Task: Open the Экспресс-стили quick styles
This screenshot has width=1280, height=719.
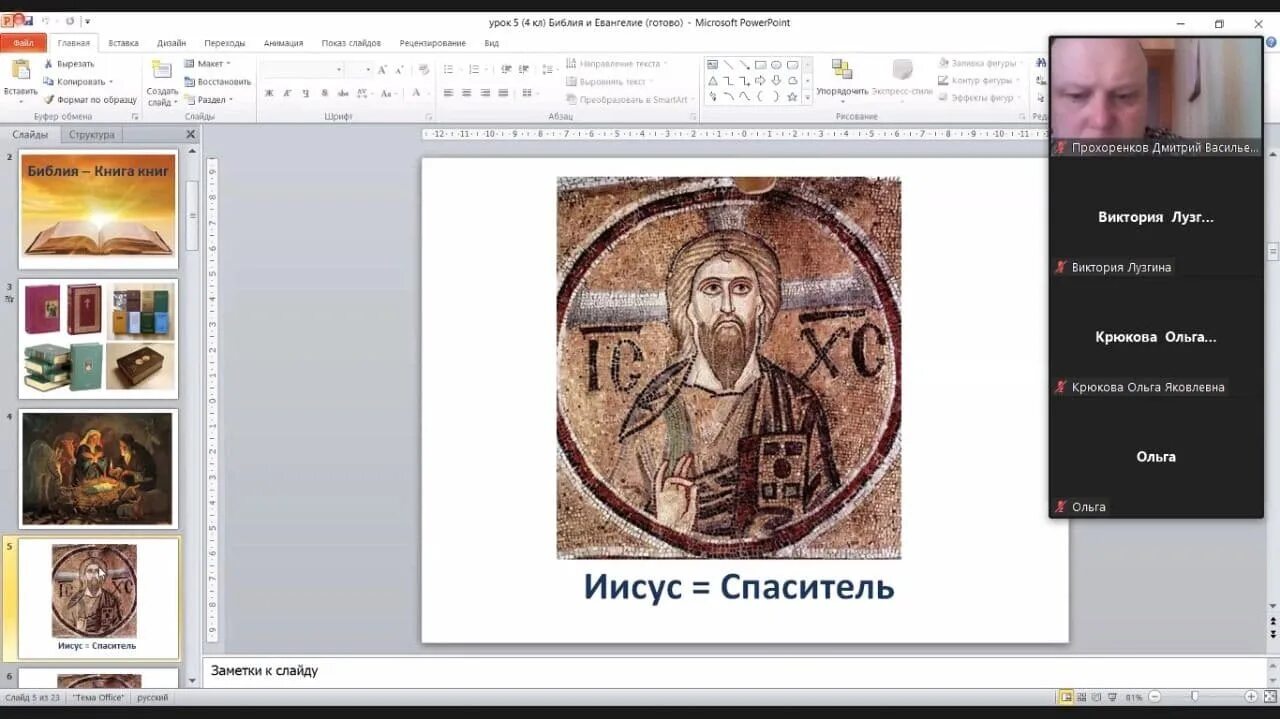Action: (902, 79)
